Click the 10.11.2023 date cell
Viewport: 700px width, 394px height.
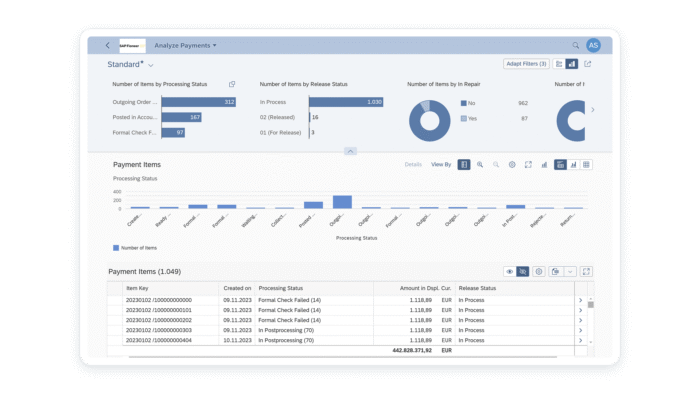pyautogui.click(x=237, y=340)
